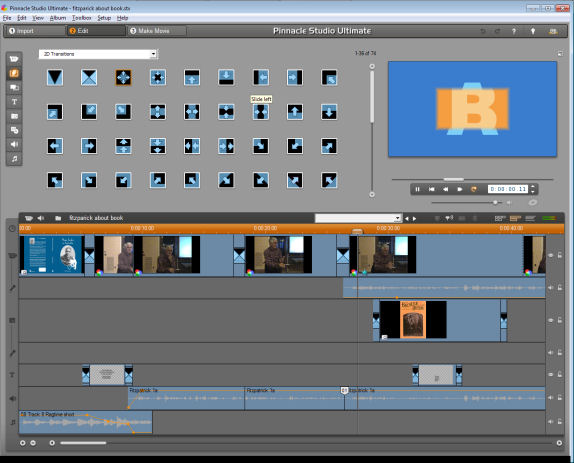Lock the main video track
The image size is (574, 463).
point(560,255)
